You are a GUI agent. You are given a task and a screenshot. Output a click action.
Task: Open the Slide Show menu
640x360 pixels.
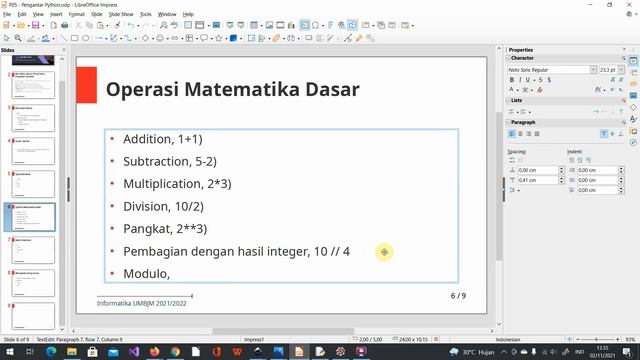(x=121, y=14)
